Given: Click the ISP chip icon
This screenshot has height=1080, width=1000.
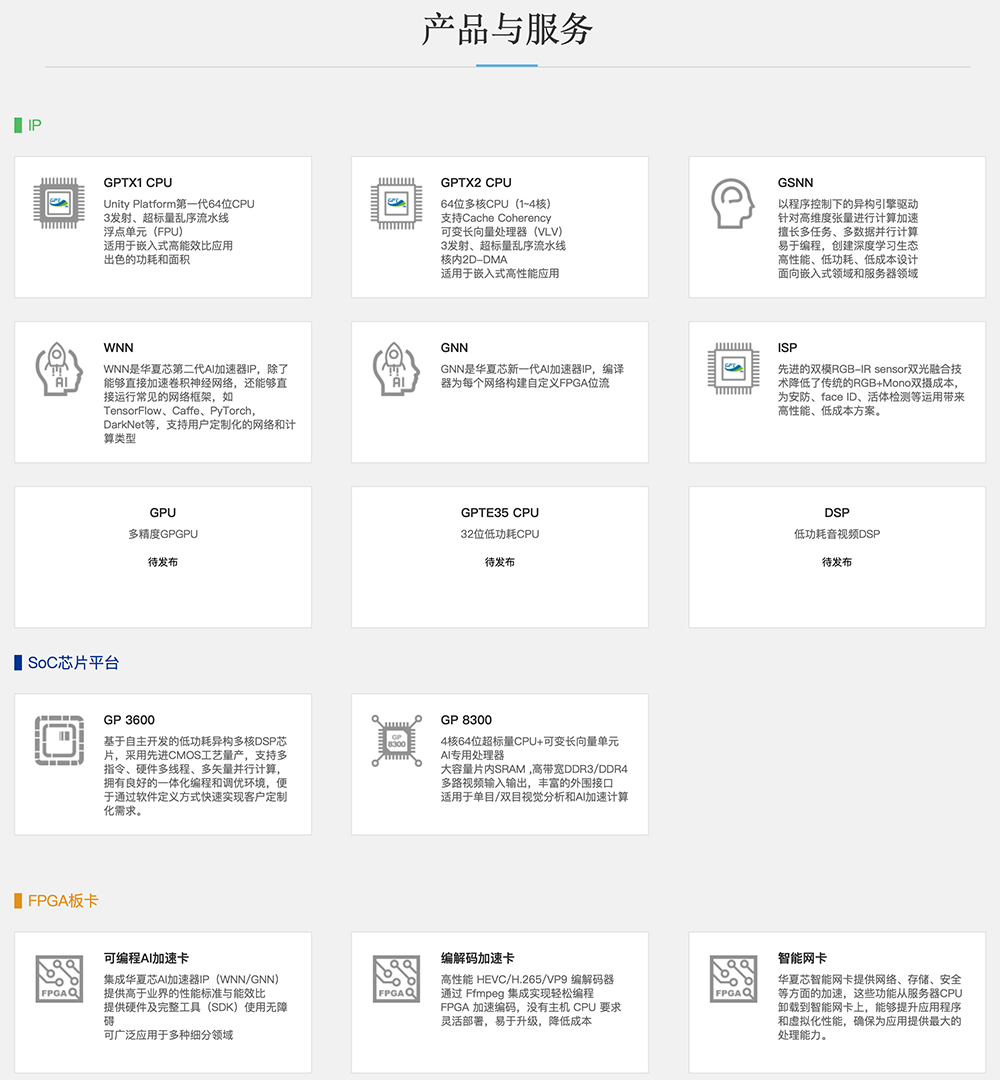Looking at the screenshot, I should click(733, 368).
